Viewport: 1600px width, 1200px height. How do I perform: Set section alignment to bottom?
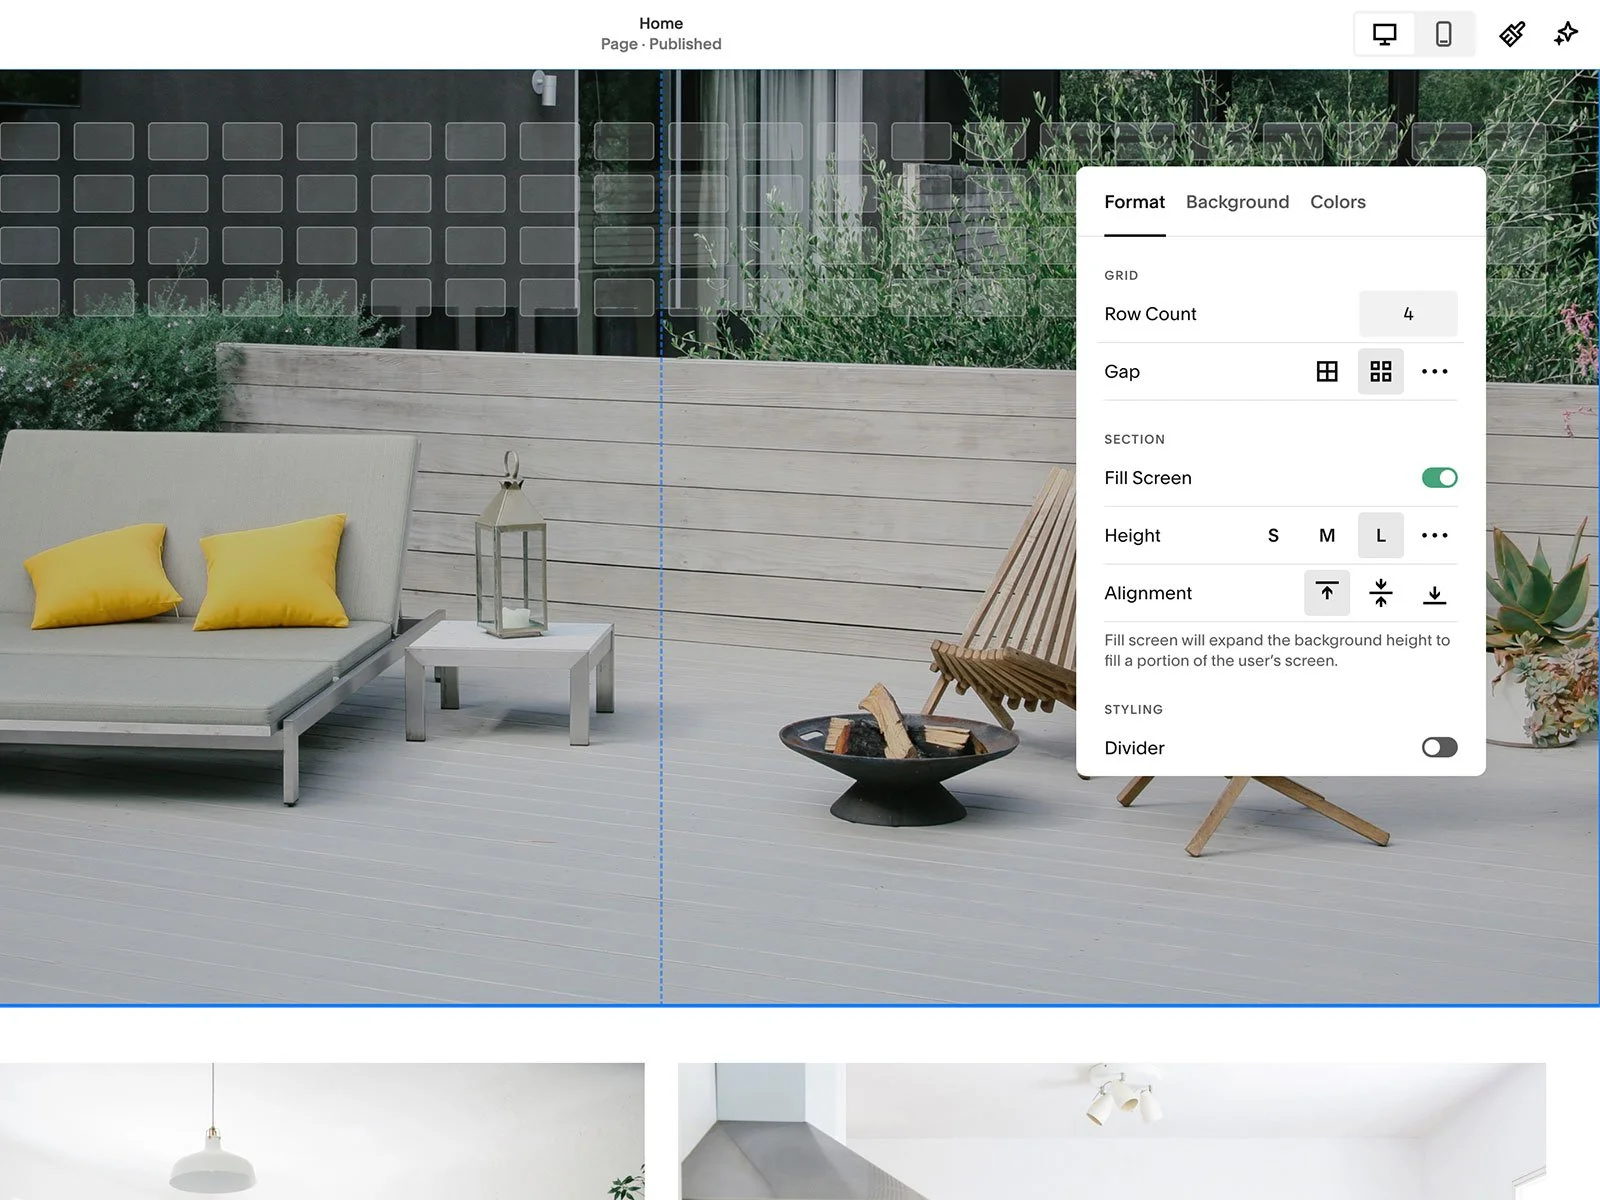[x=1436, y=593]
